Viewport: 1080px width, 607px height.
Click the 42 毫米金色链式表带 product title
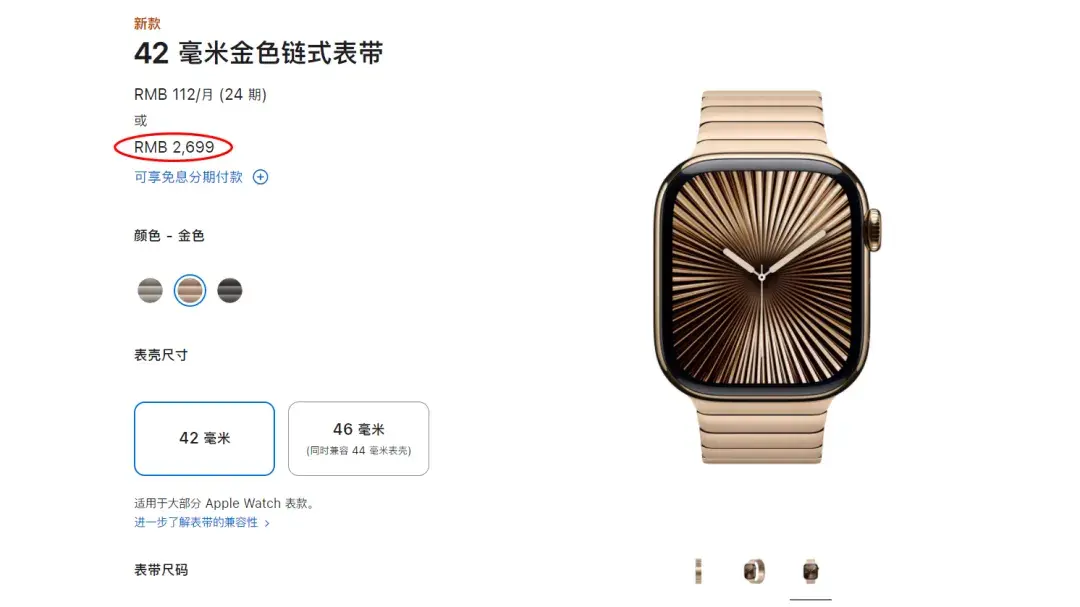[259, 53]
